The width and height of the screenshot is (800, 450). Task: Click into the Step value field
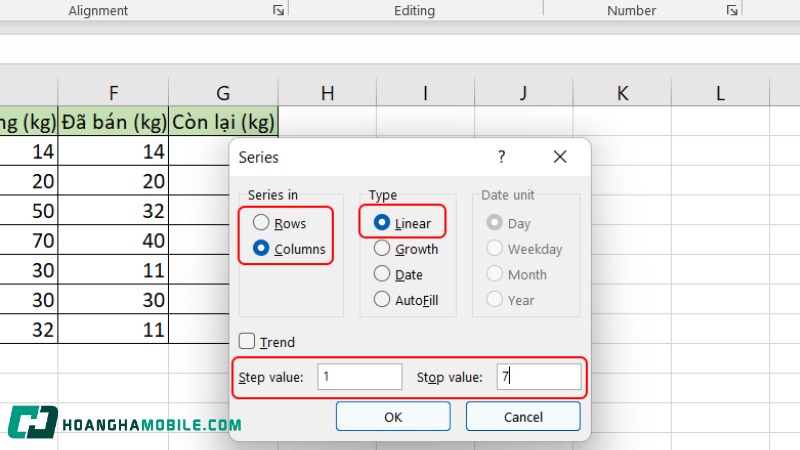tap(360, 377)
